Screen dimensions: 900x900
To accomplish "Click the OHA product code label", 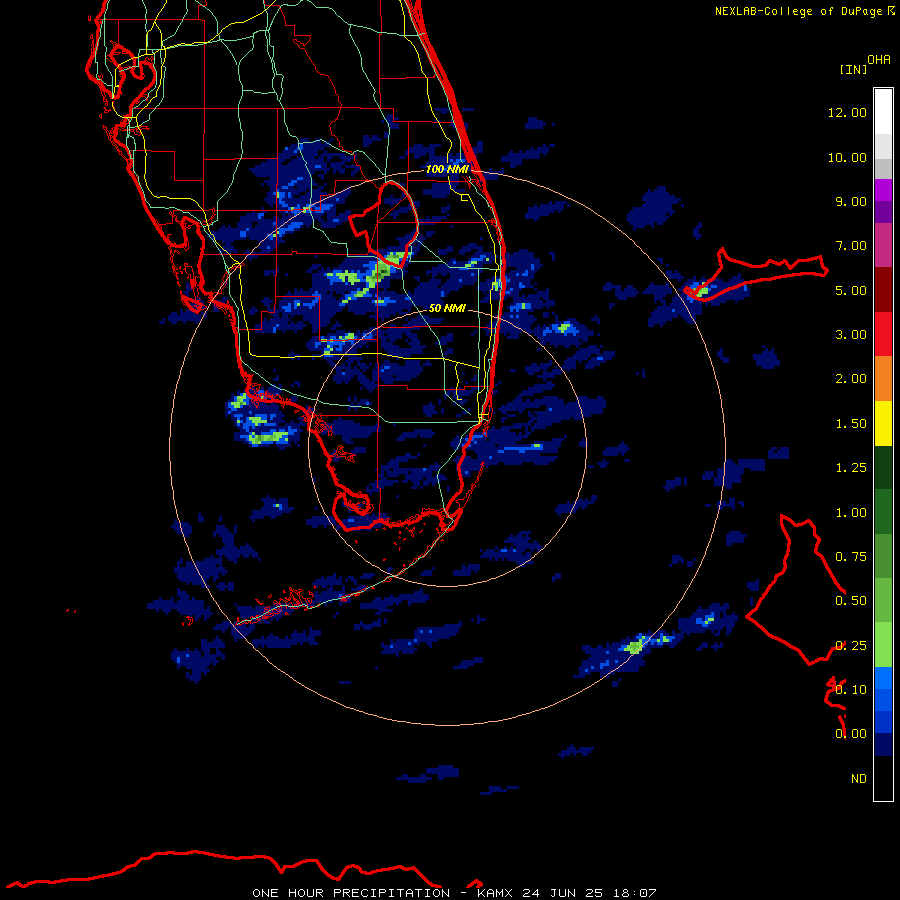I will pos(879,60).
